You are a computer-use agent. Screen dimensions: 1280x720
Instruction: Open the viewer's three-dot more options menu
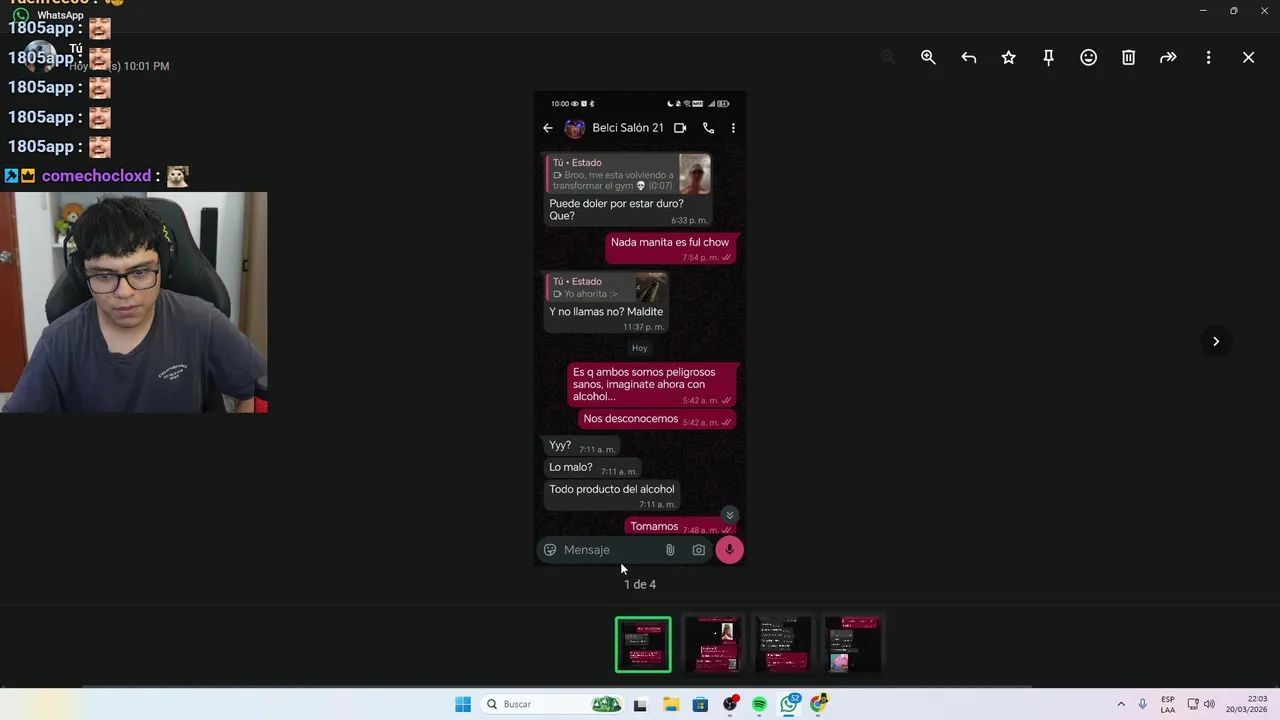[1208, 58]
